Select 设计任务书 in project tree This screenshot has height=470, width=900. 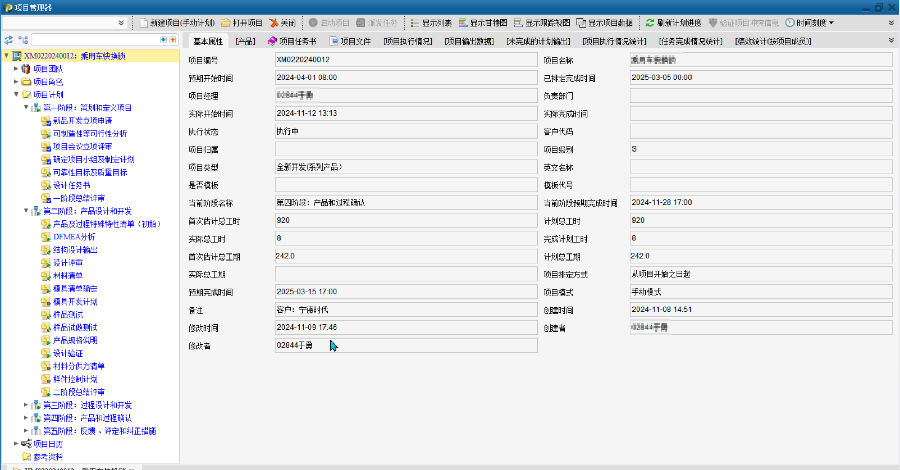pyautogui.click(x=71, y=185)
